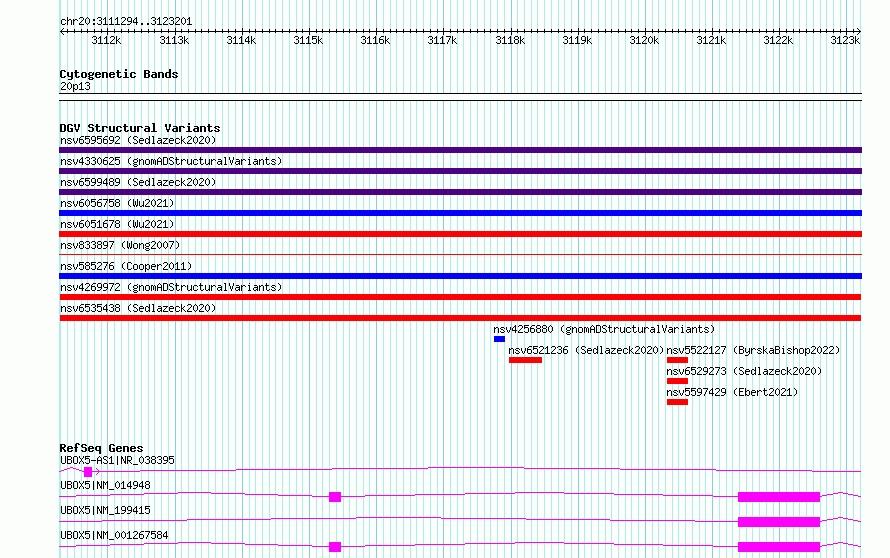The image size is (890, 558).
Task: Click the red bar under nsv5522127
Action: (x=677, y=360)
